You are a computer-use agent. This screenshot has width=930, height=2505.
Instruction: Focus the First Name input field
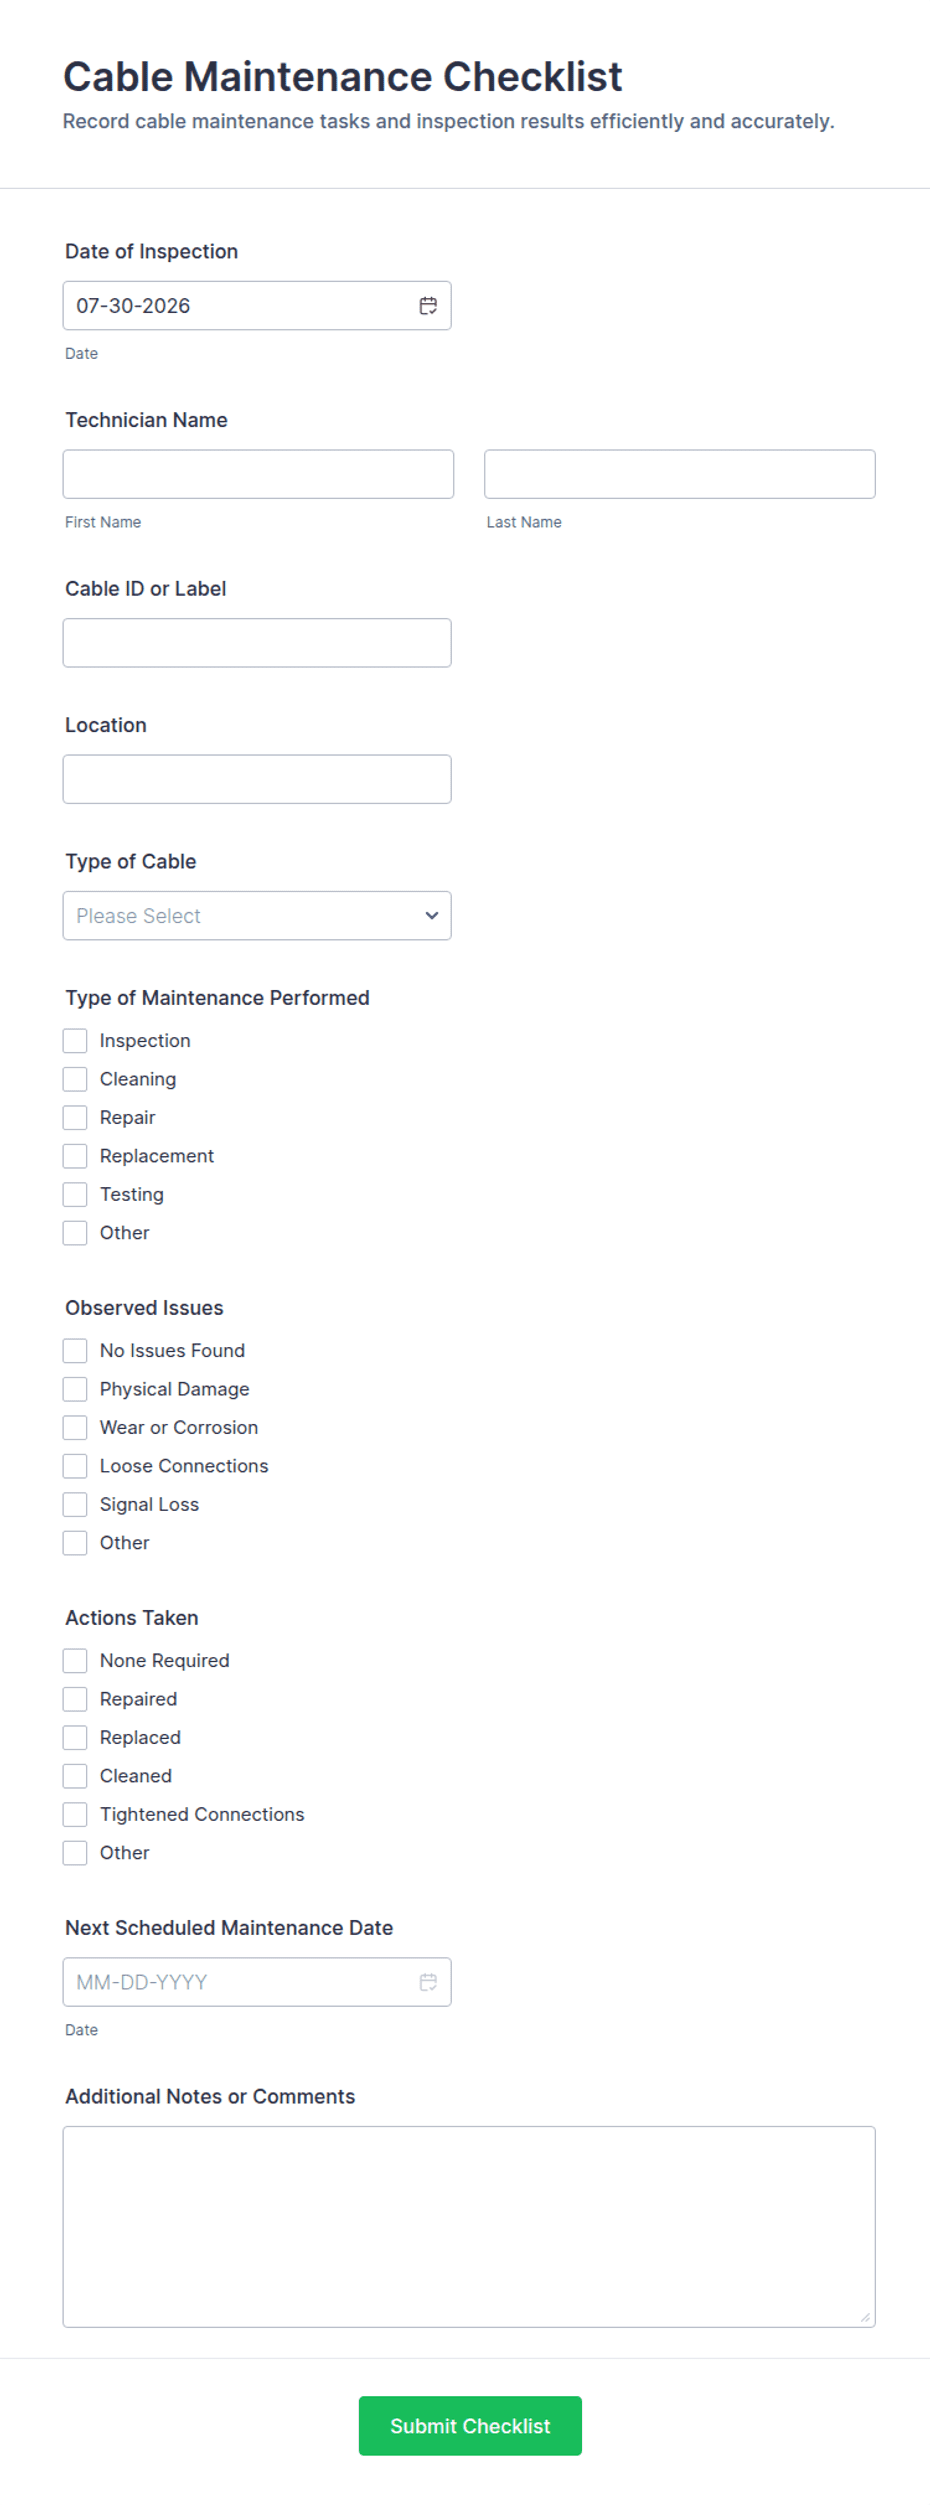point(258,474)
